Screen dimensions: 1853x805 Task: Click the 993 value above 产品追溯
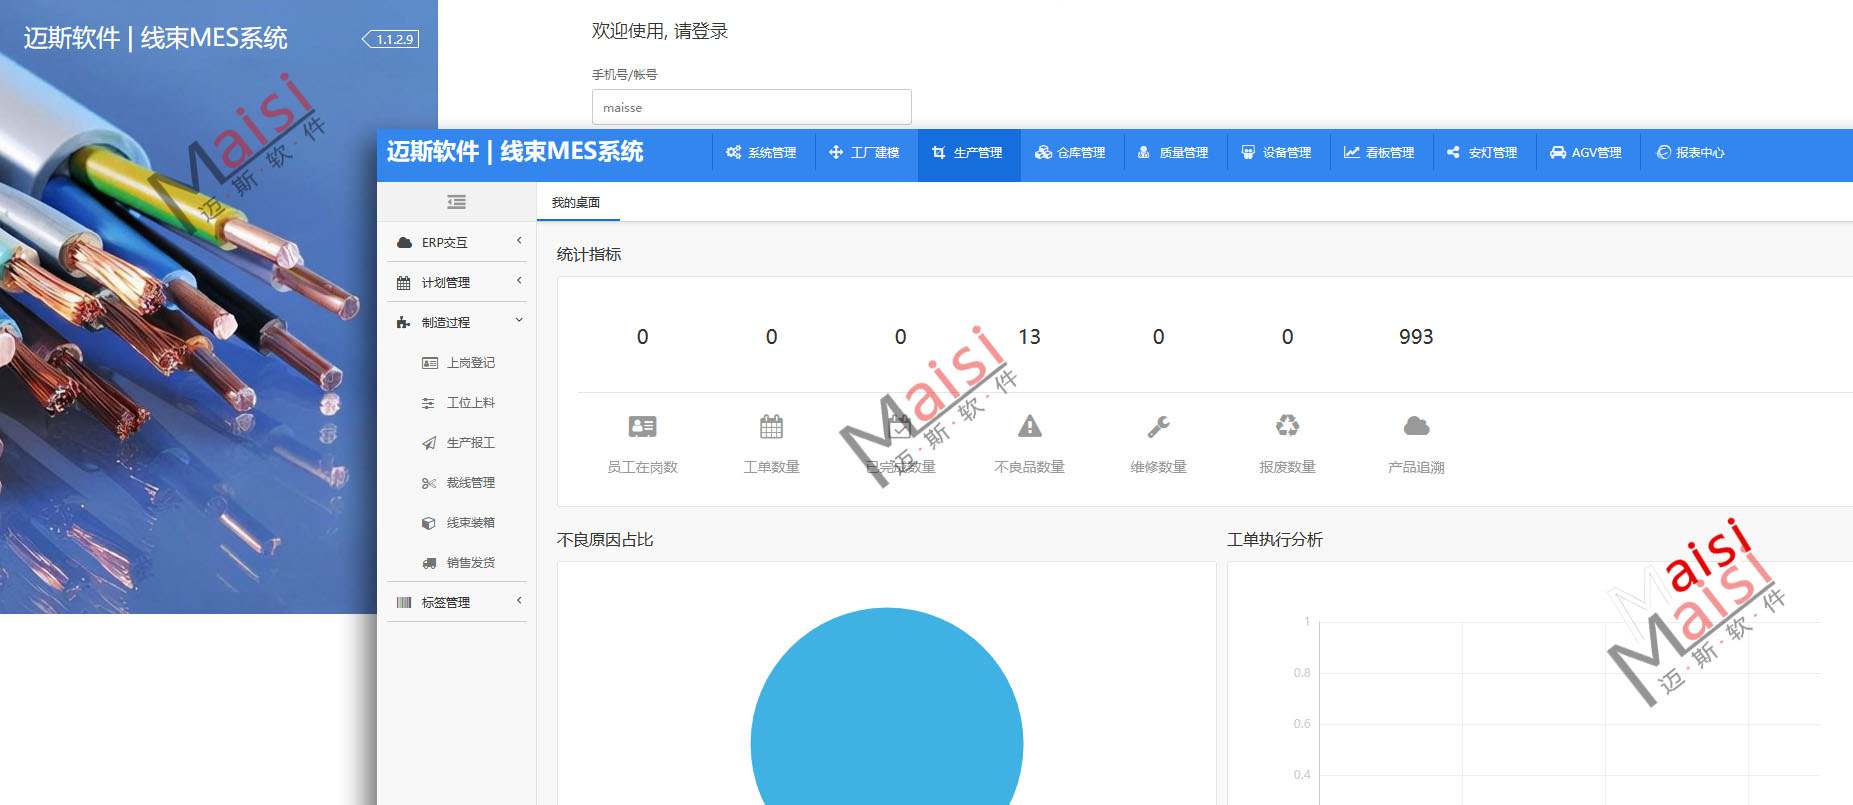point(1416,337)
